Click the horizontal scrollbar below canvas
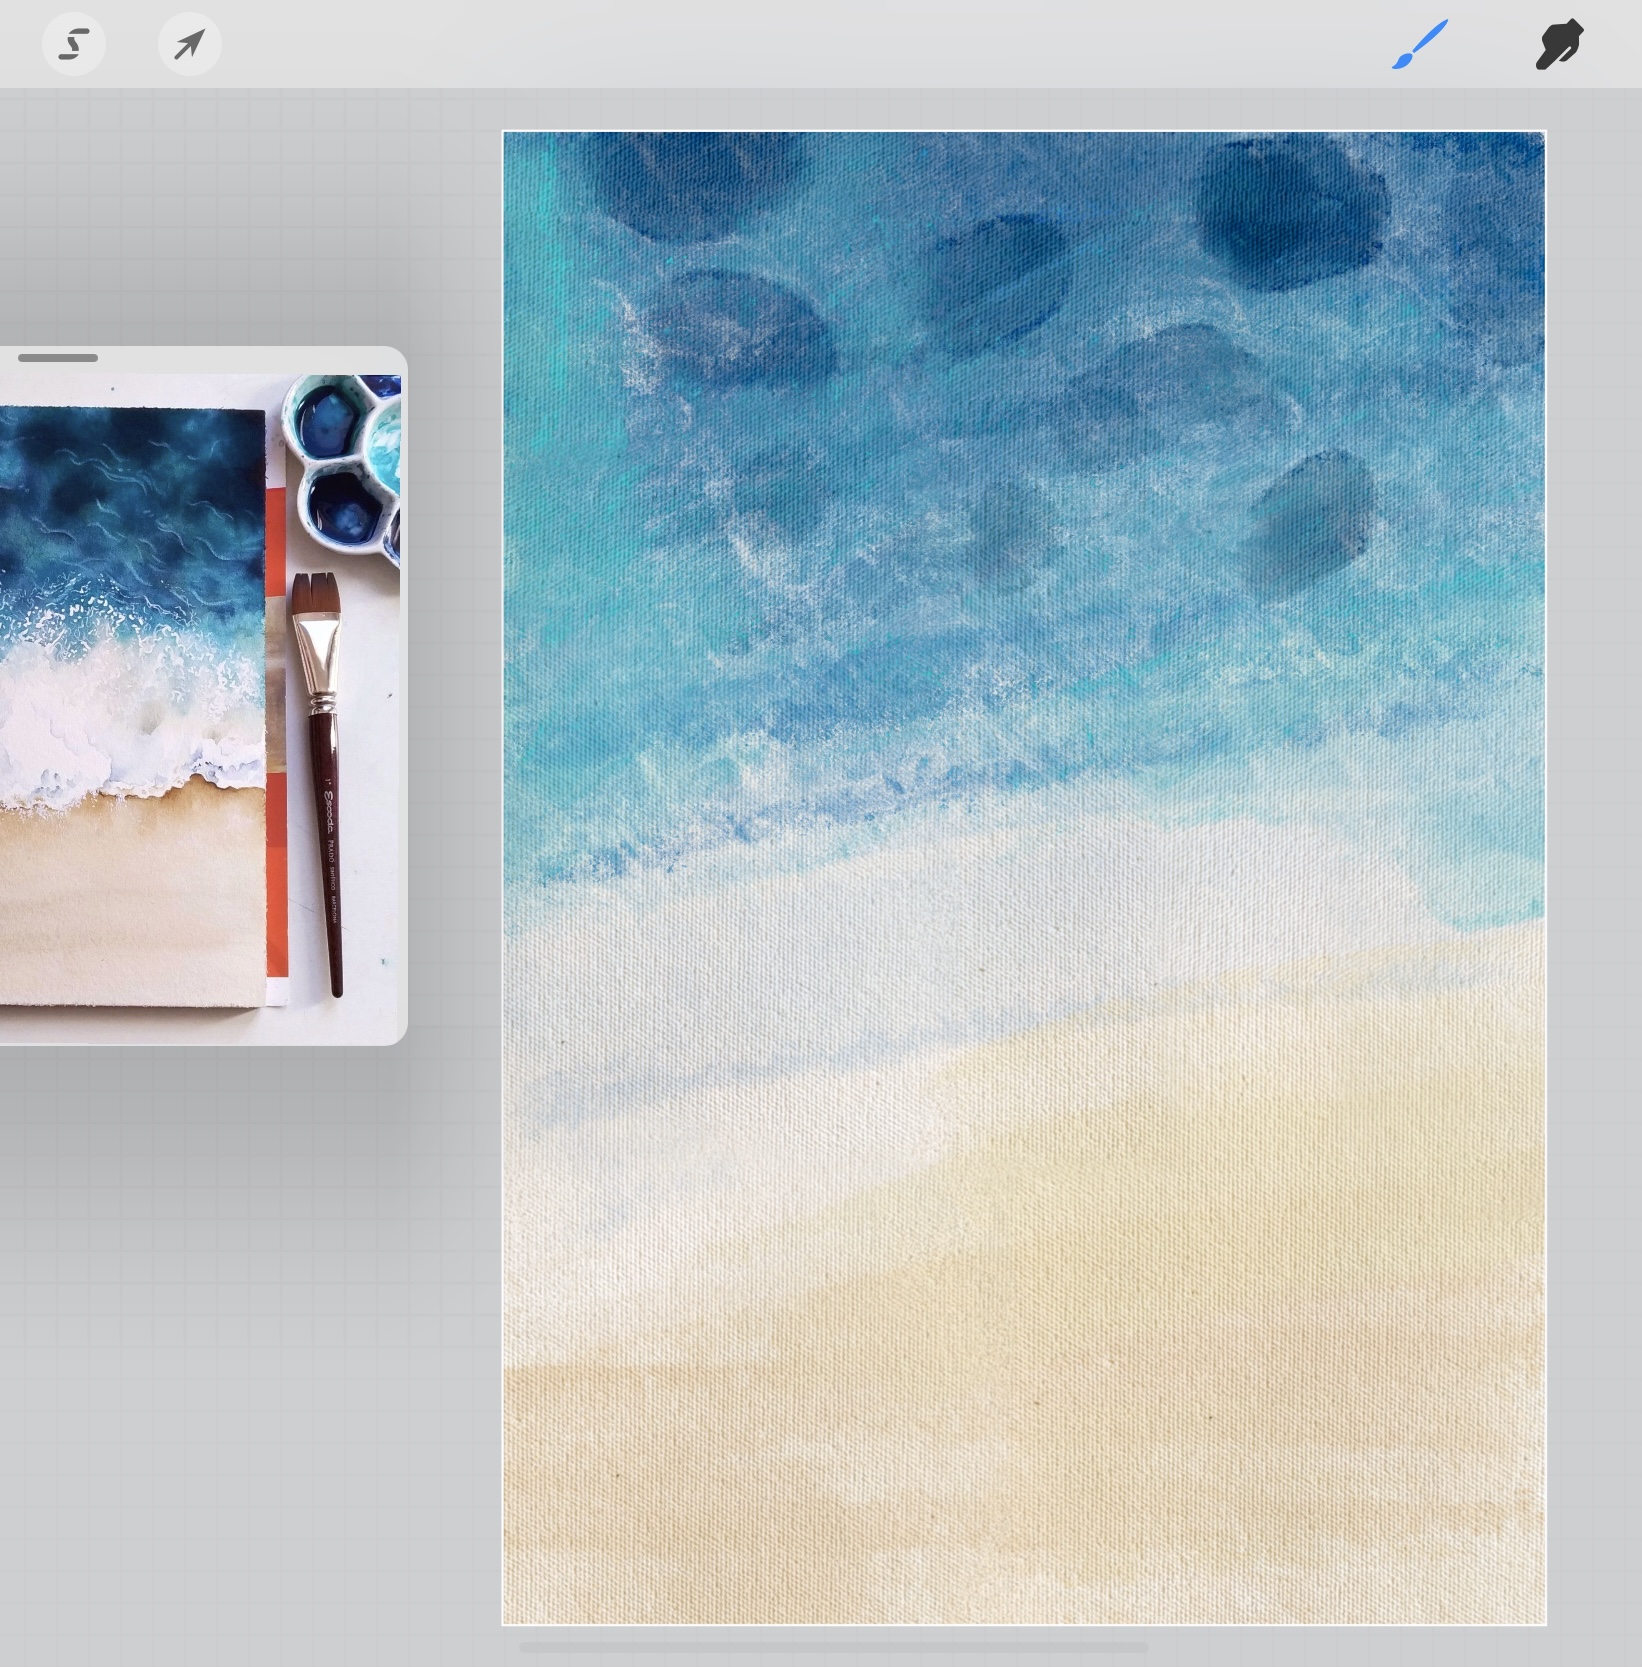 coord(834,1646)
